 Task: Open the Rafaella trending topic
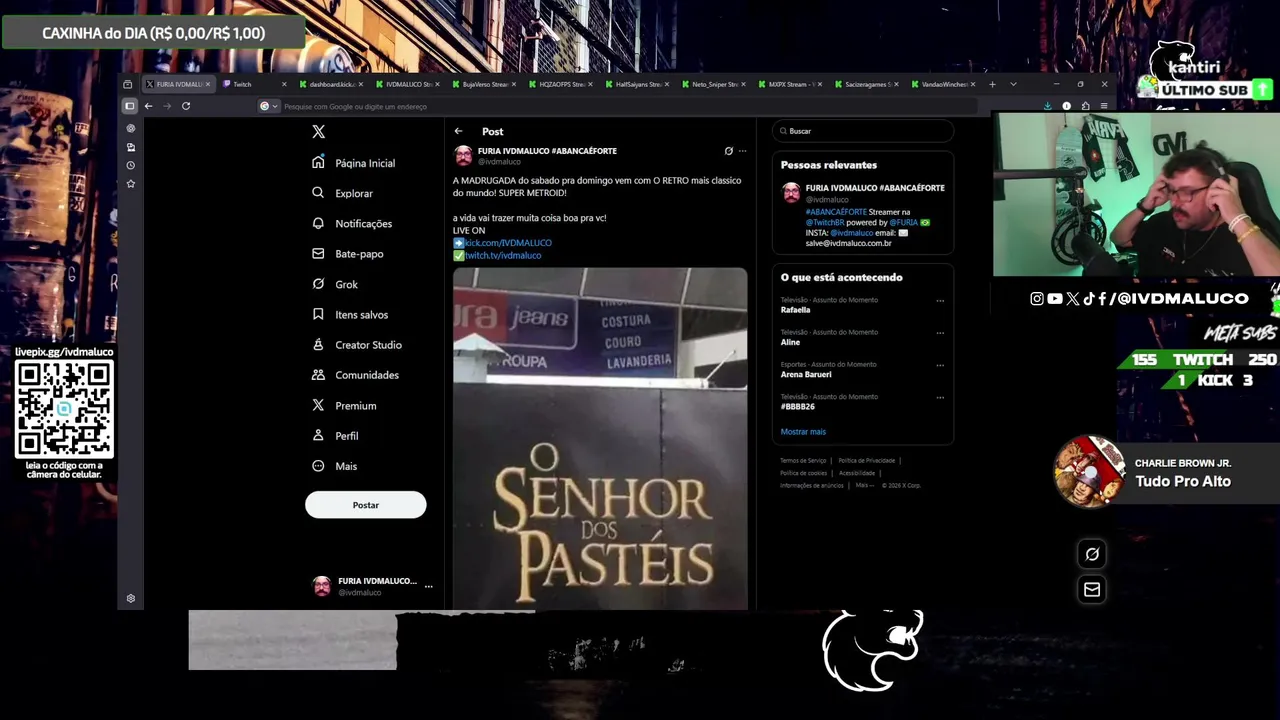(796, 310)
